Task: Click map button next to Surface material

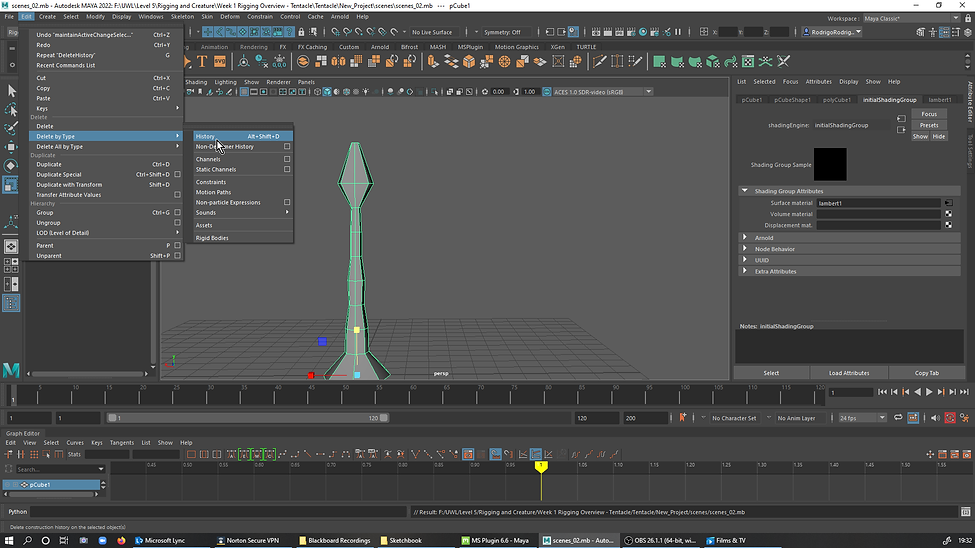Action: [x=948, y=203]
